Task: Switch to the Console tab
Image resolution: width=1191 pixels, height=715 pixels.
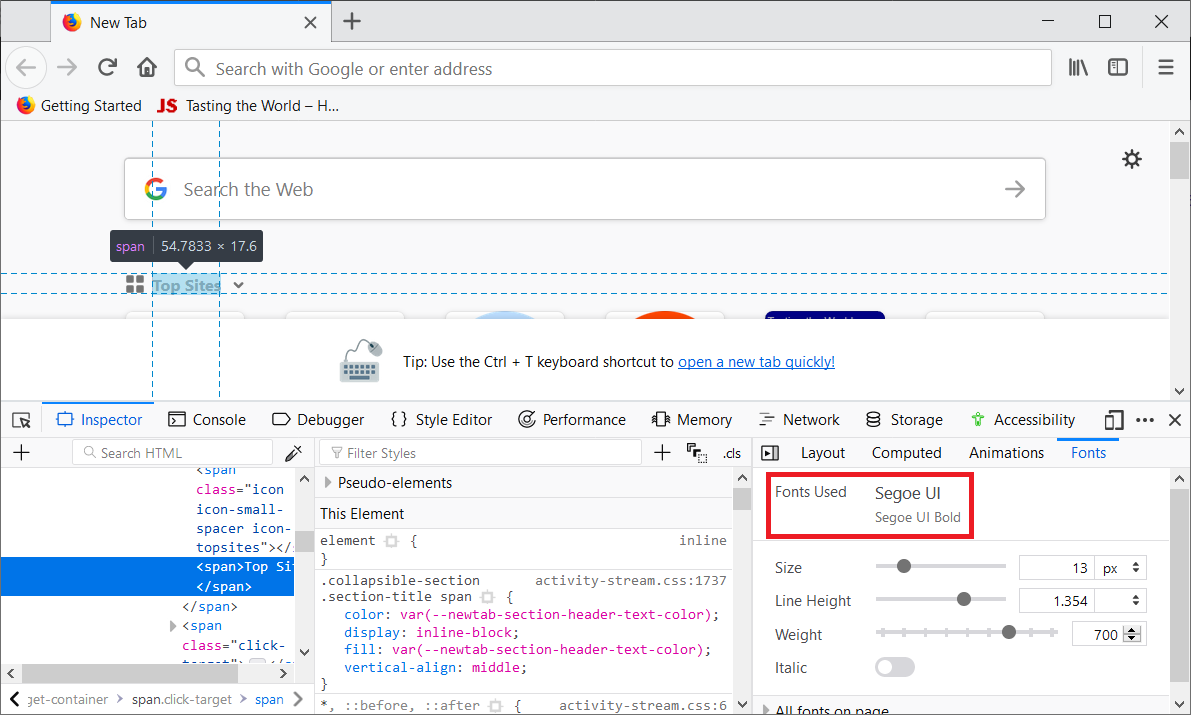Action: [x=207, y=420]
